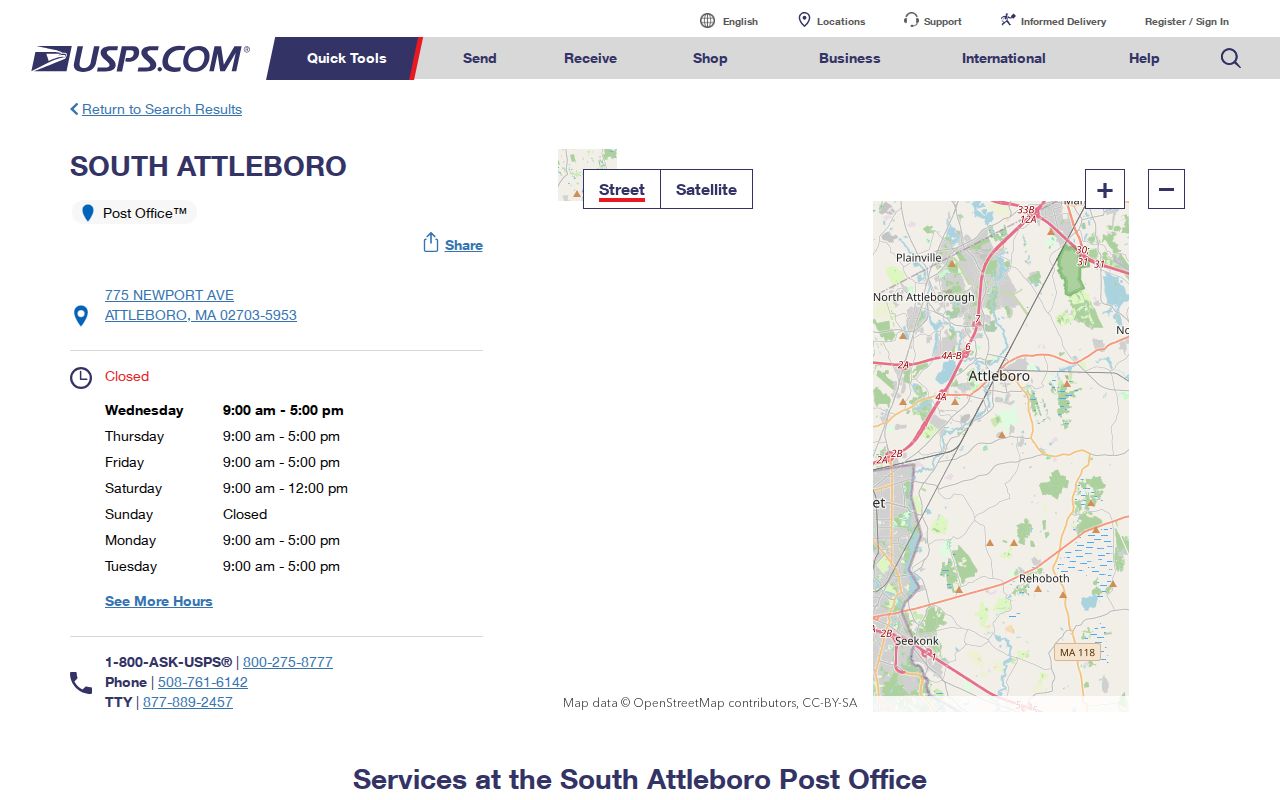This screenshot has height=800, width=1280.
Task: Click the clock icon next to hours
Action: pyautogui.click(x=81, y=378)
